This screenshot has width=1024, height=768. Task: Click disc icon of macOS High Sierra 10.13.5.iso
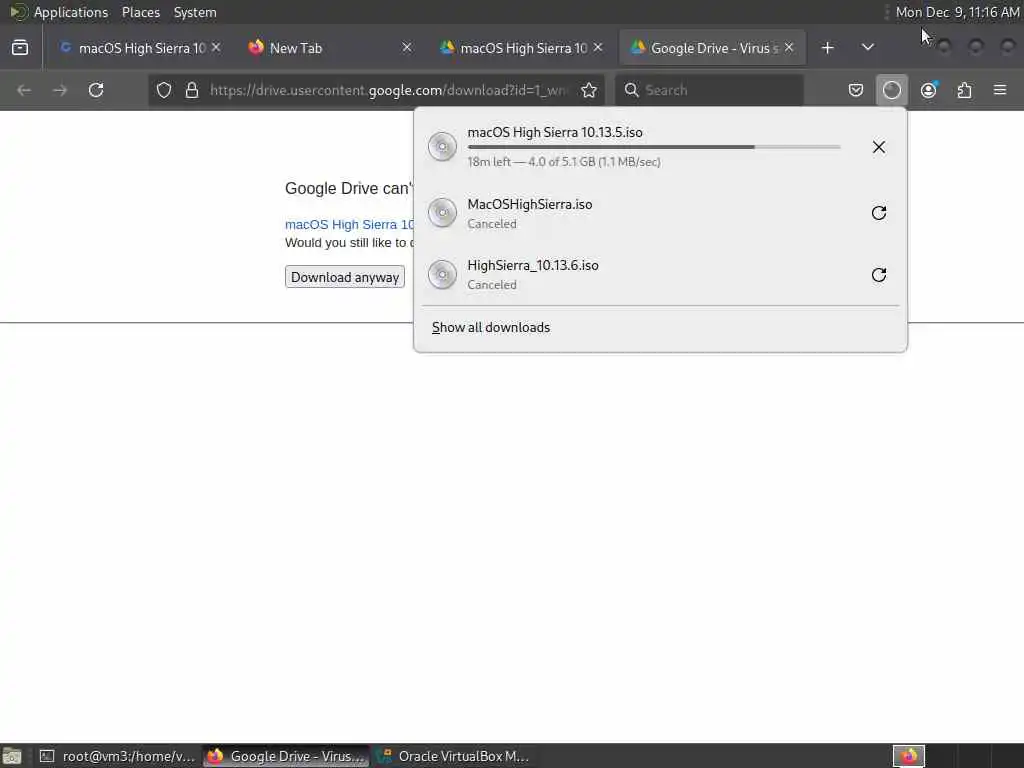coord(442,146)
